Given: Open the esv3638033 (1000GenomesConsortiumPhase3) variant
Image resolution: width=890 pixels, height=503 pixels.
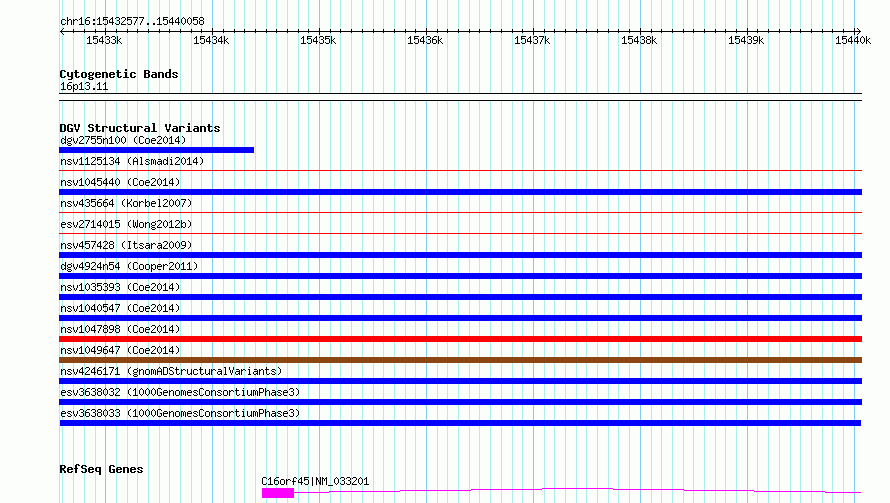Looking at the screenshot, I should [180, 413].
